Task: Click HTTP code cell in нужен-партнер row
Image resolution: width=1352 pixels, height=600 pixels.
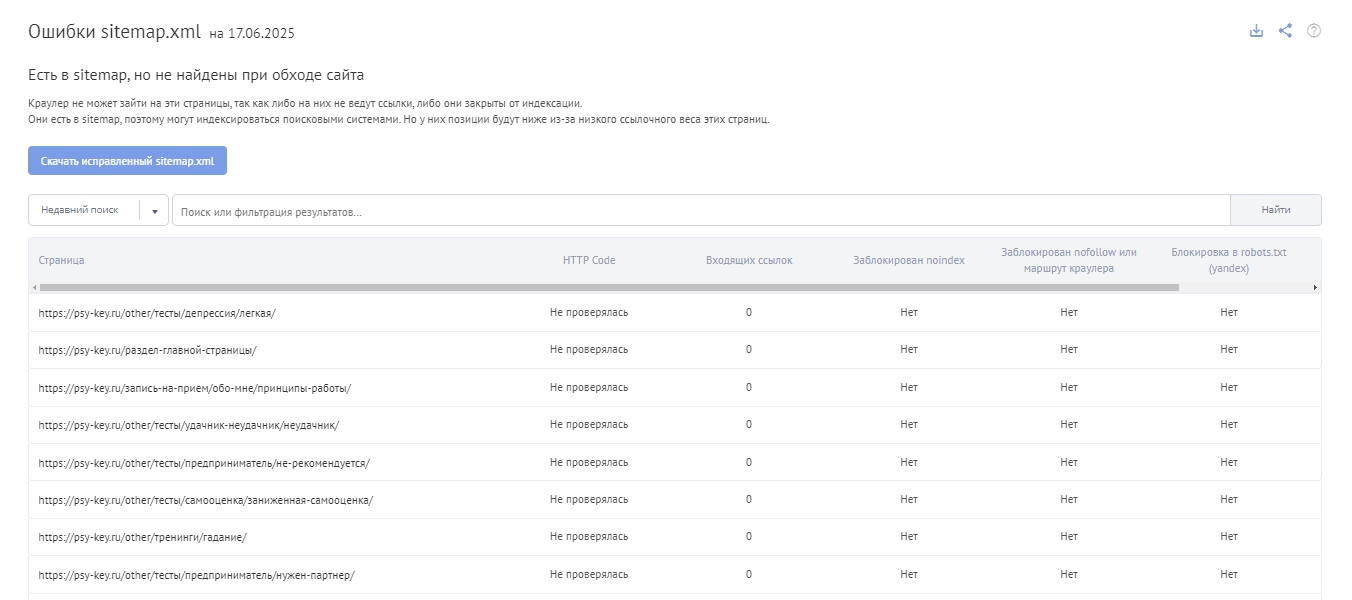Action: [x=589, y=575]
